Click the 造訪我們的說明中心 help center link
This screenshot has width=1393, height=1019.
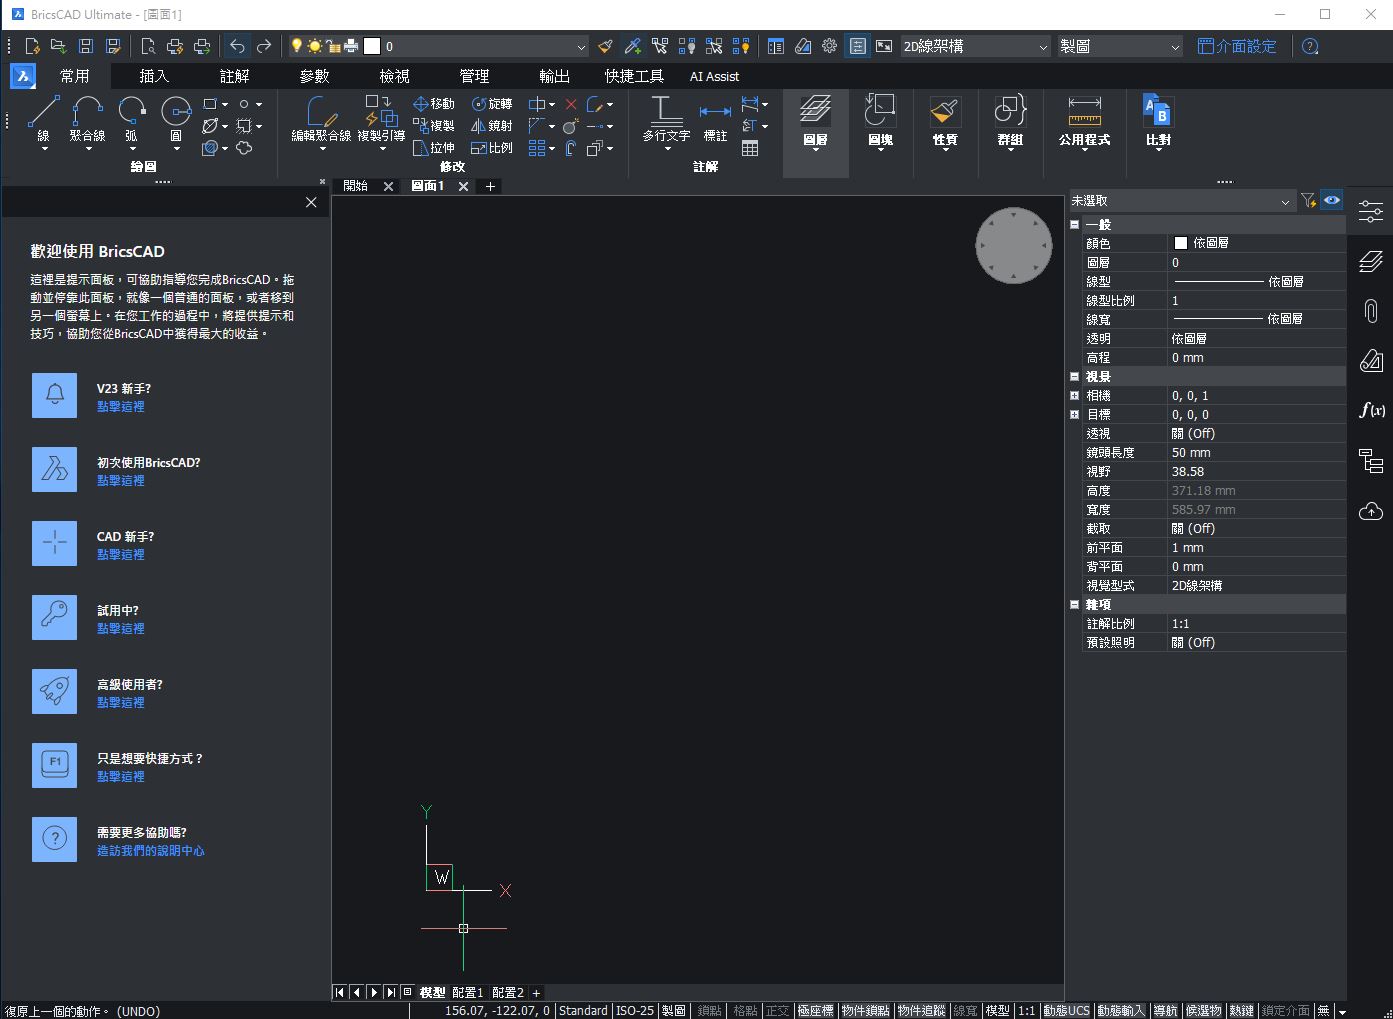click(150, 851)
